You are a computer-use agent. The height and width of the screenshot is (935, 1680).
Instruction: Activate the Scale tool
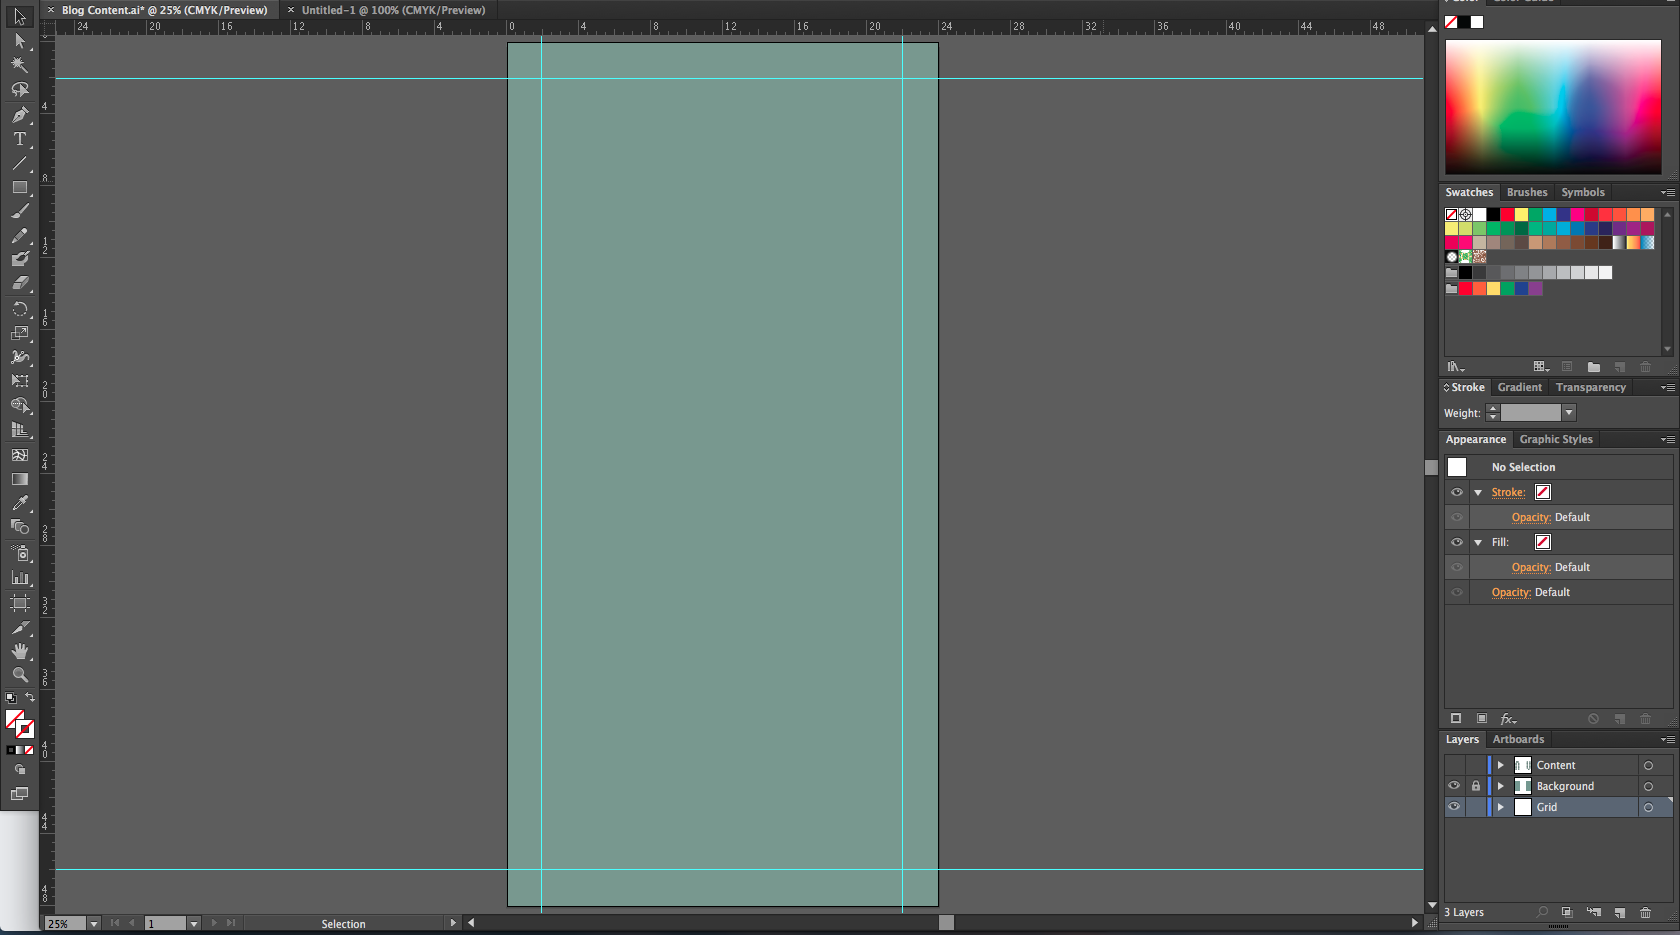coord(19,333)
